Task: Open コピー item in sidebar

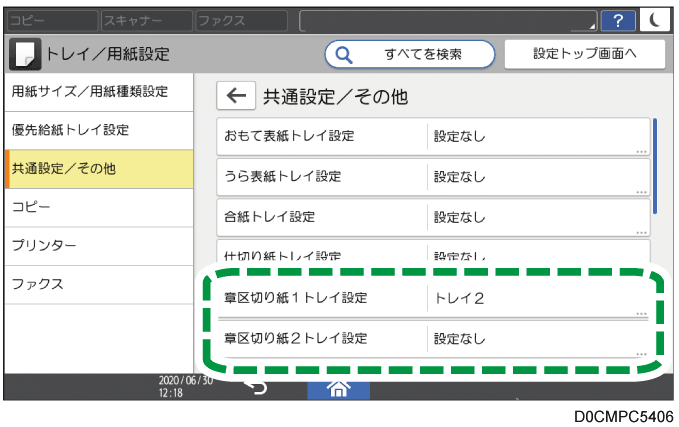Action: [99, 207]
